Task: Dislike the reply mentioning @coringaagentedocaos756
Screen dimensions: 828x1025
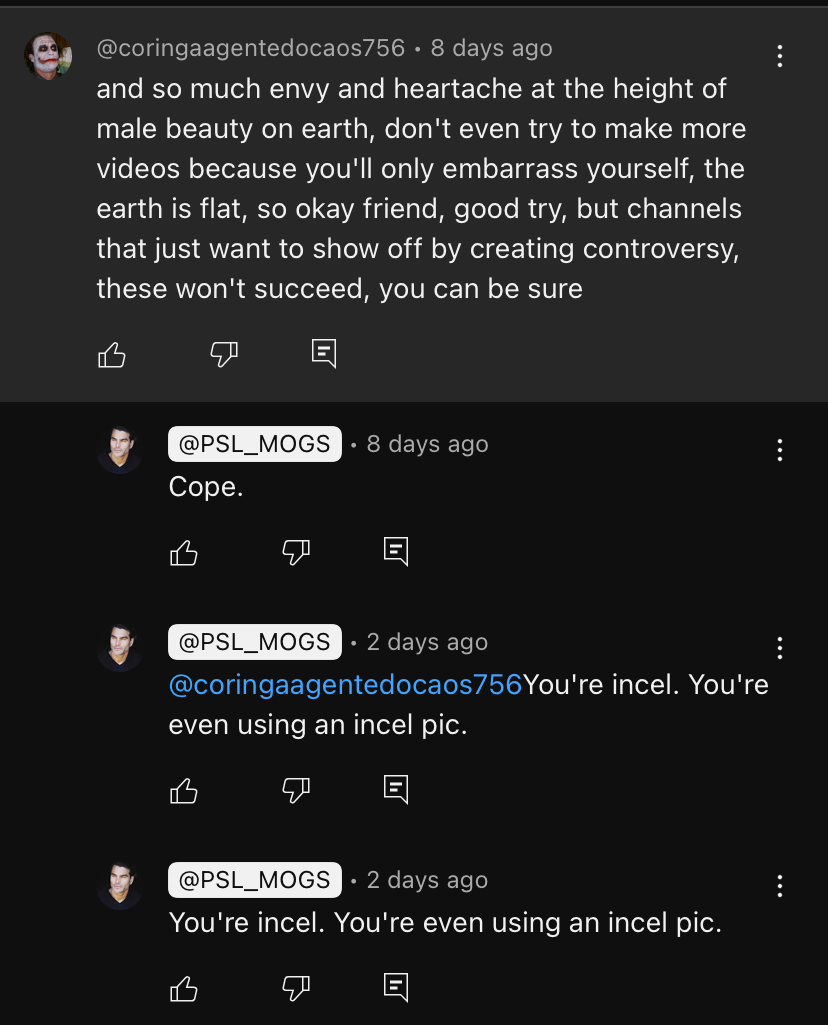Action: [x=296, y=790]
